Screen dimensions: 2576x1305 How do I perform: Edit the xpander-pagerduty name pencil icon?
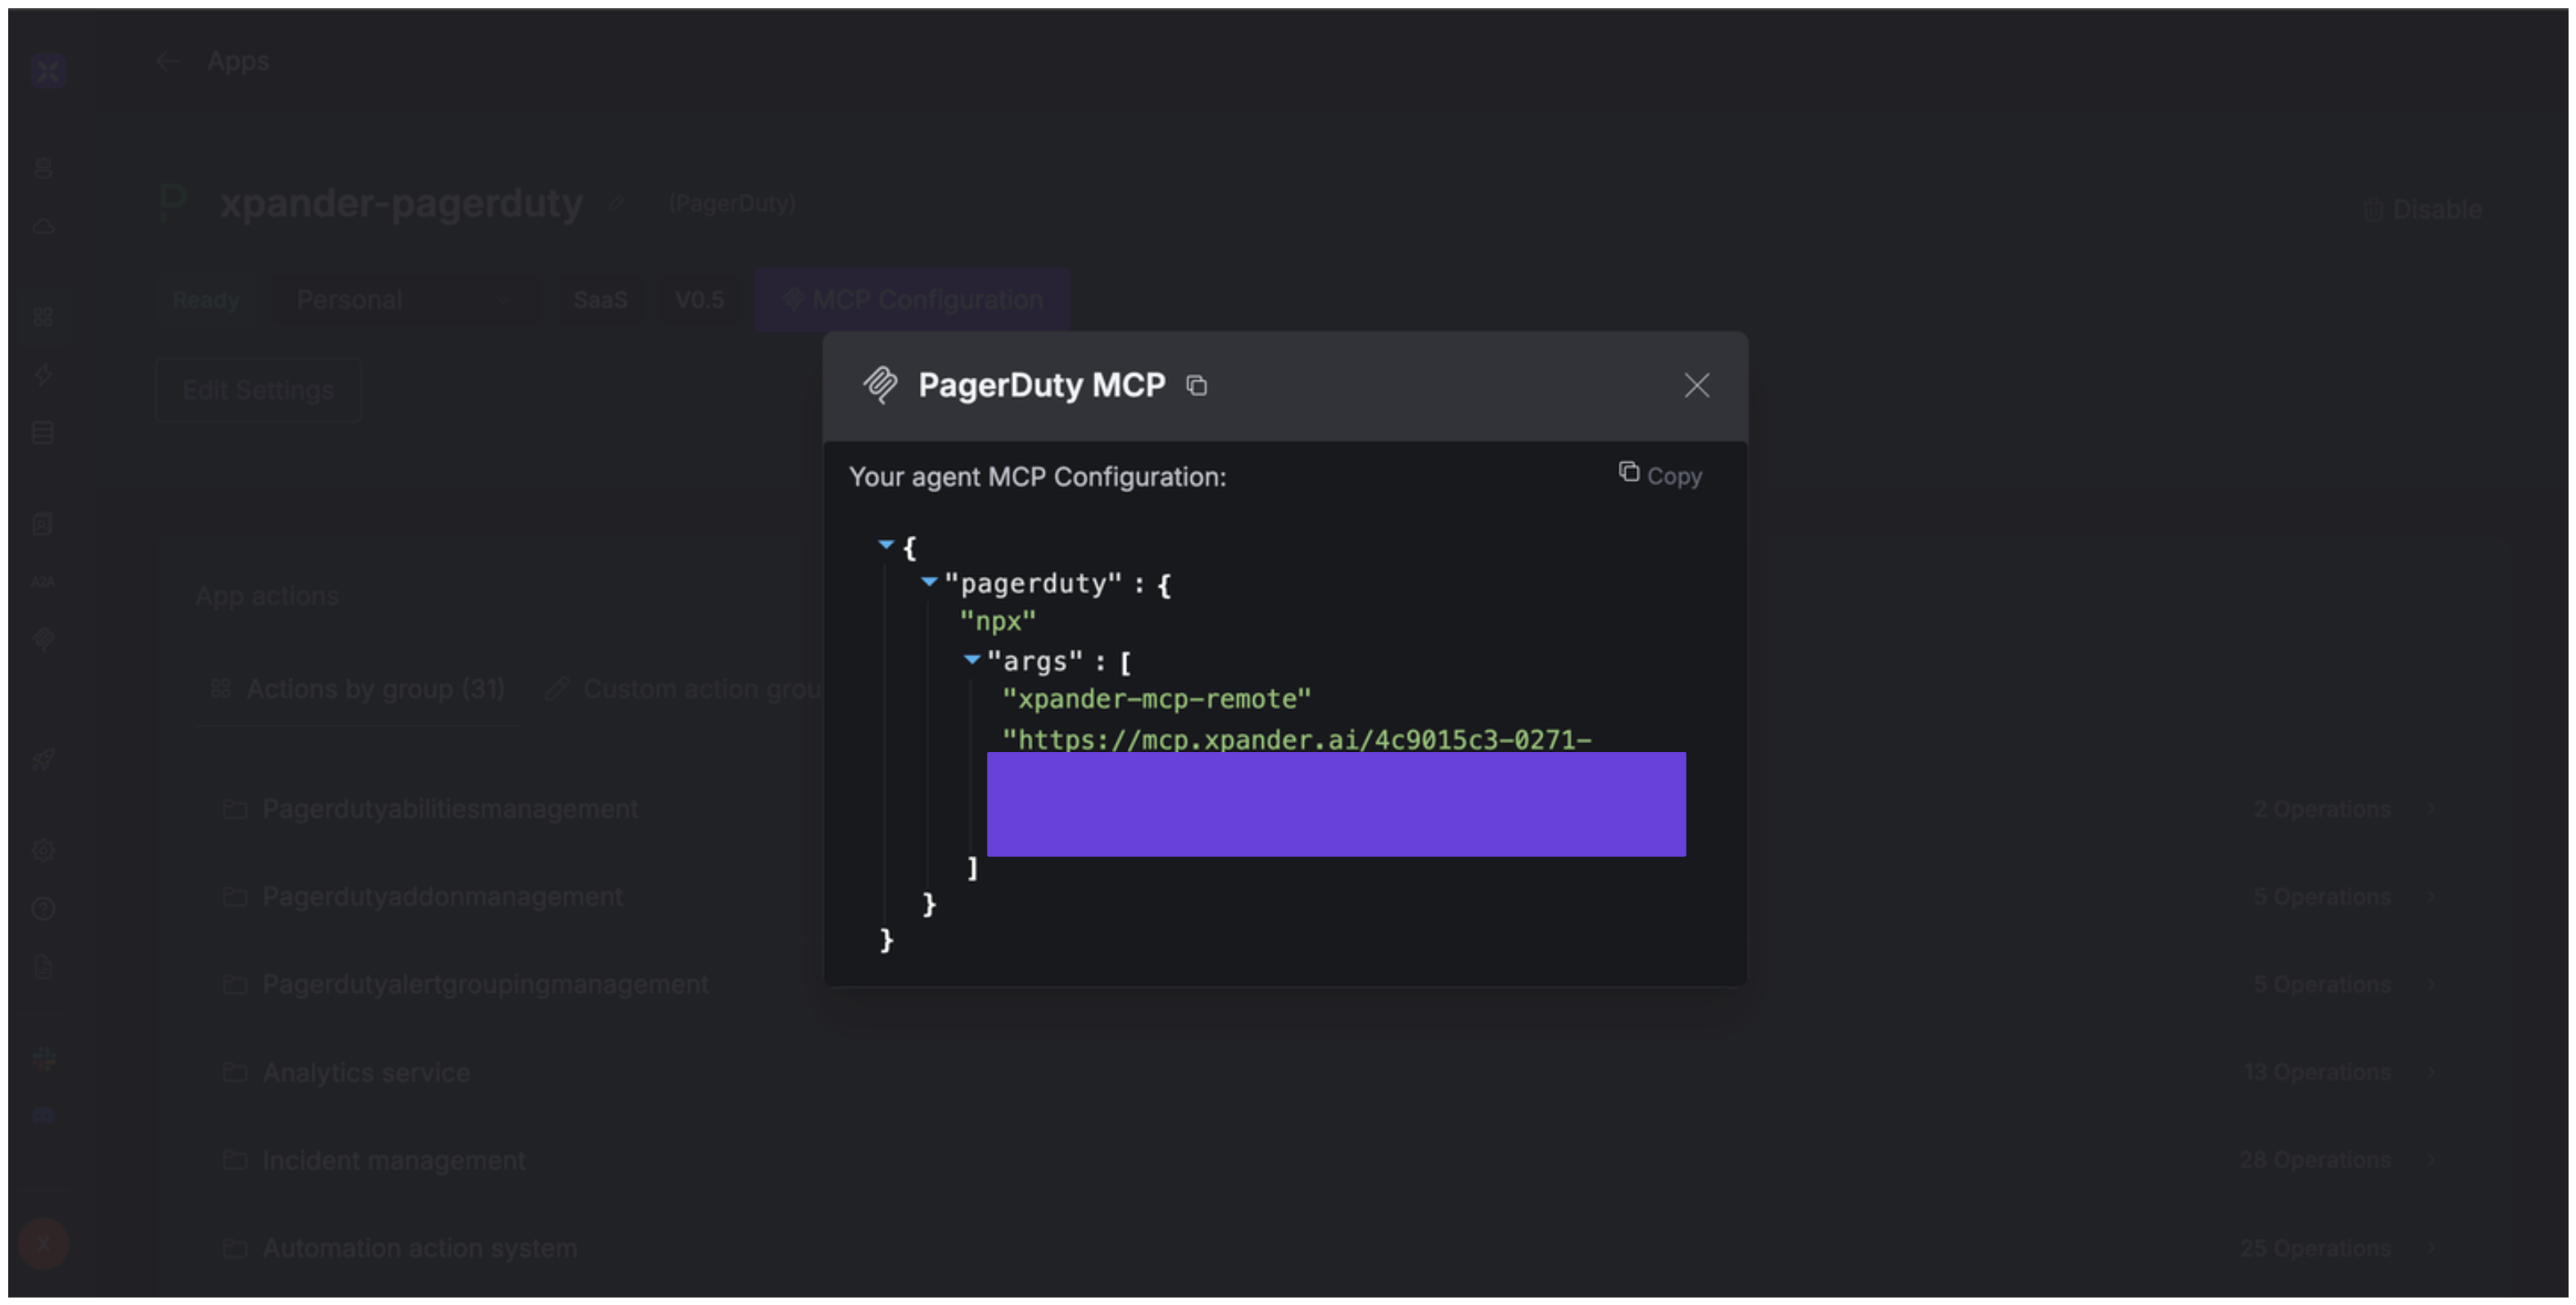tap(616, 204)
